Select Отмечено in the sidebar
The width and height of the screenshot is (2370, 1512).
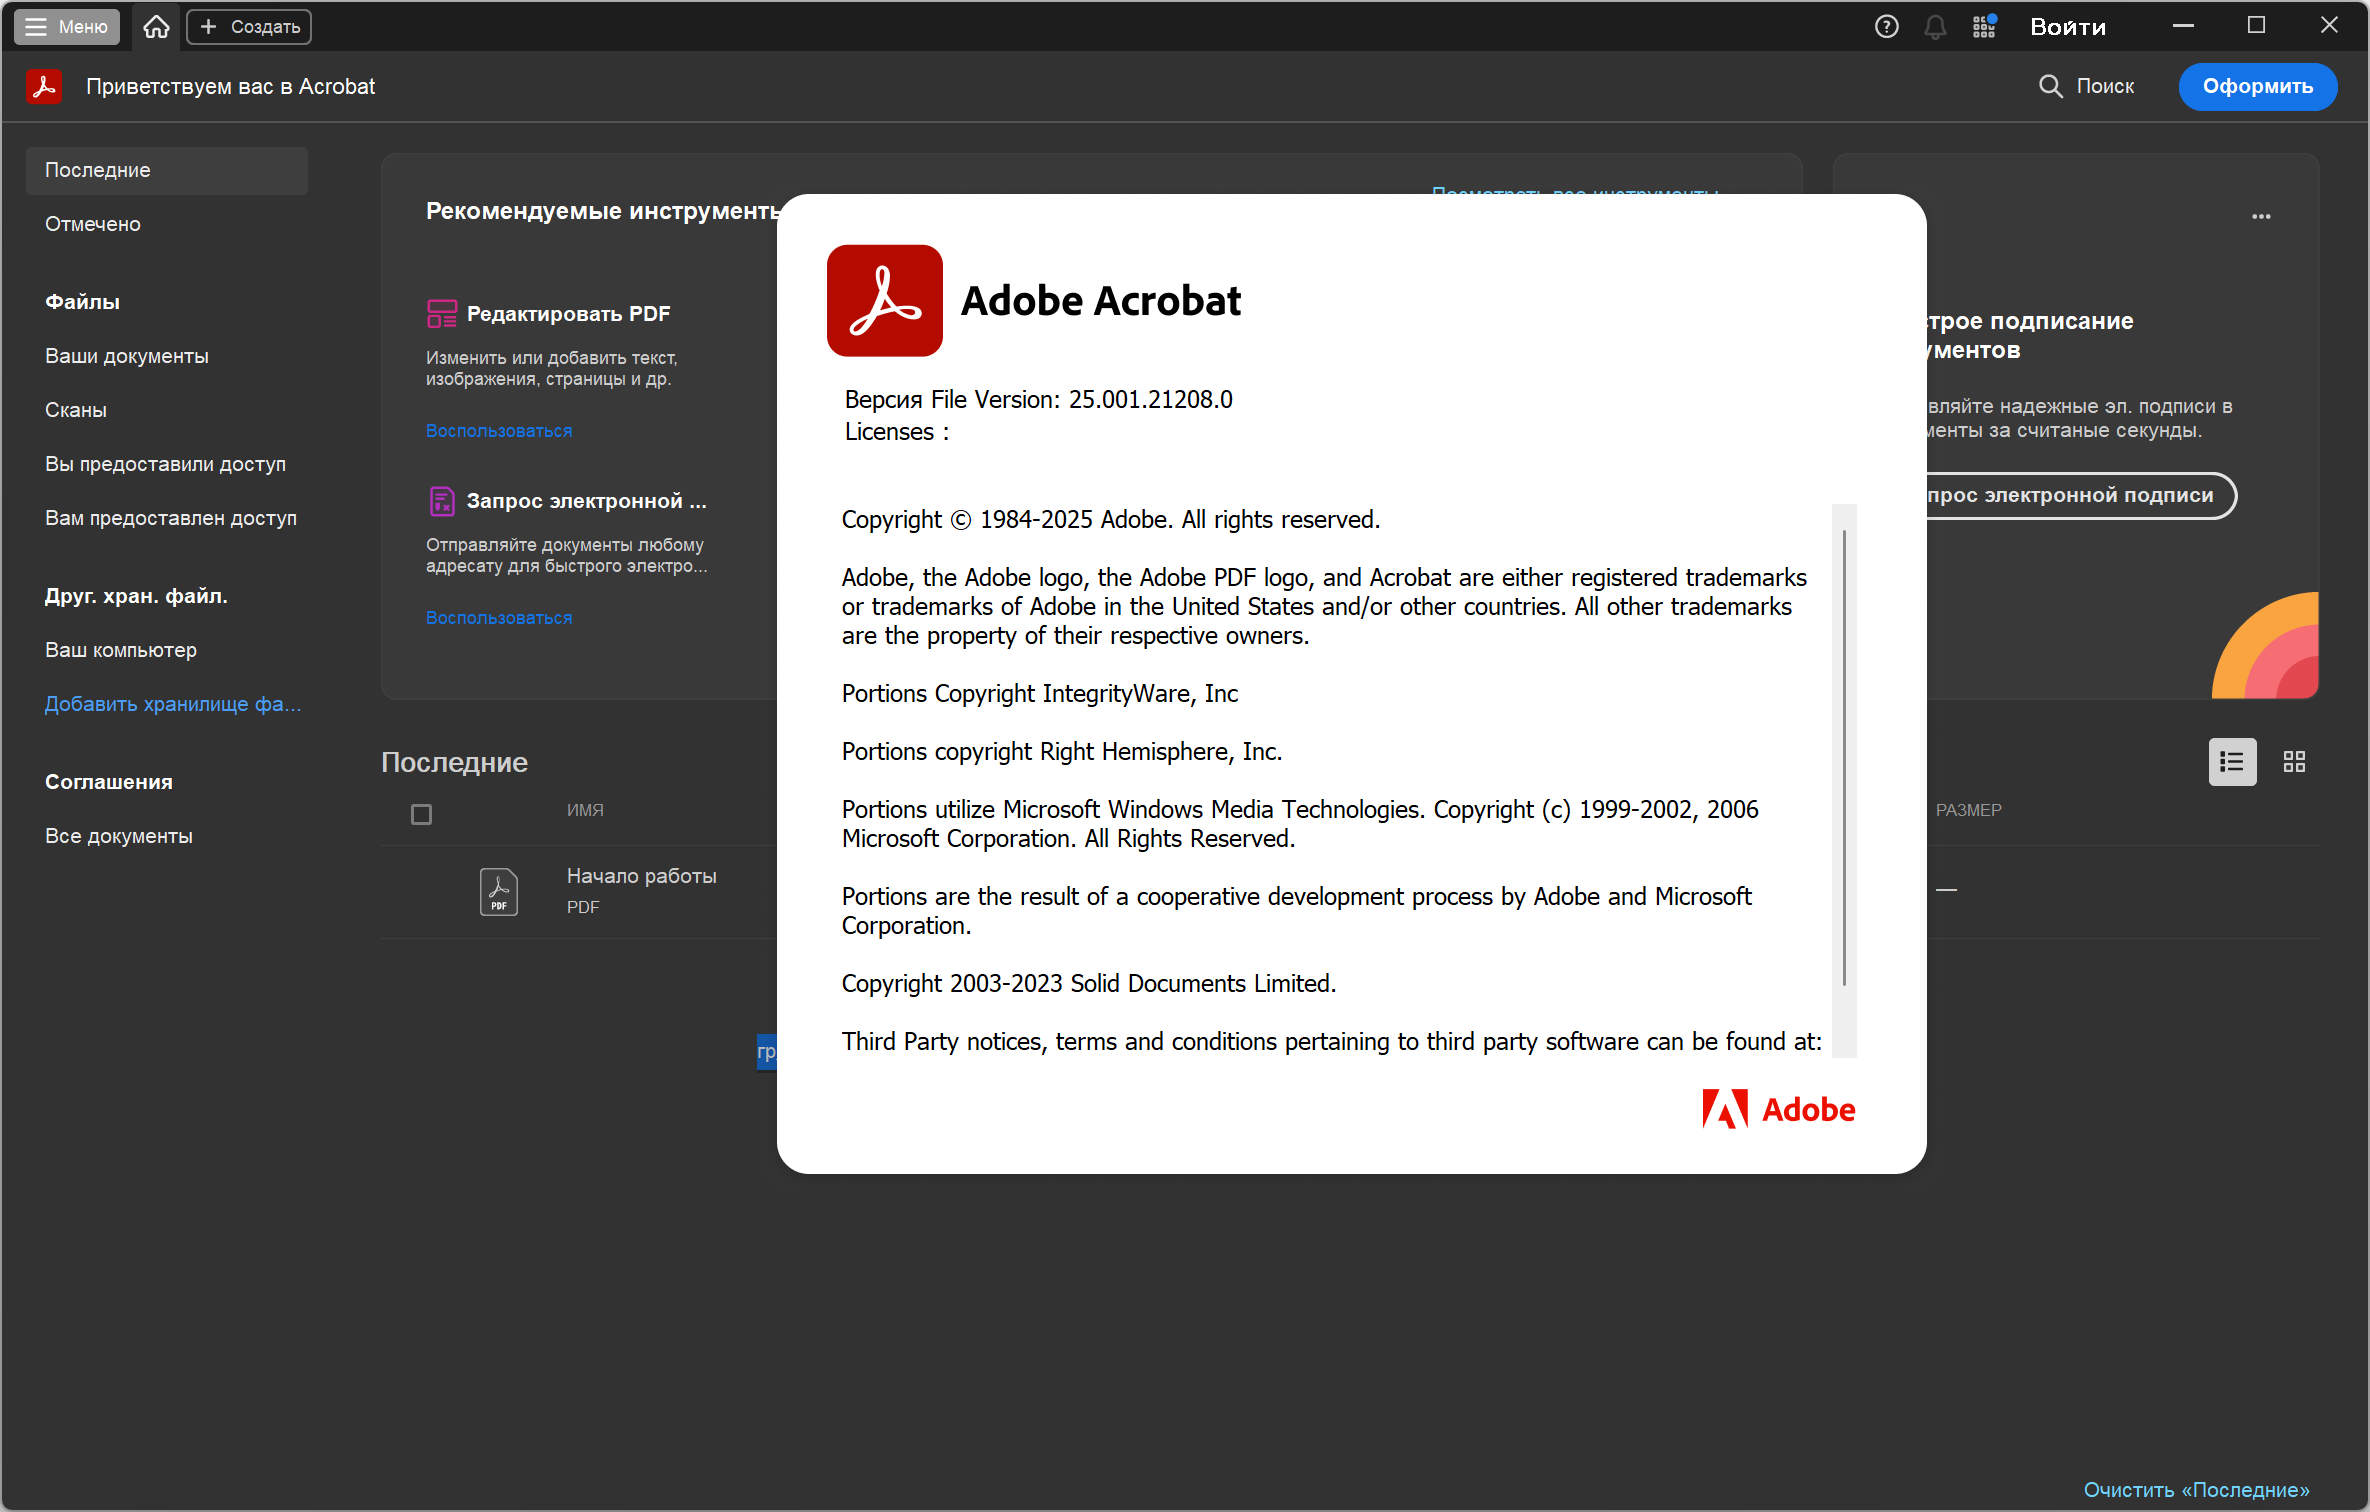[93, 224]
